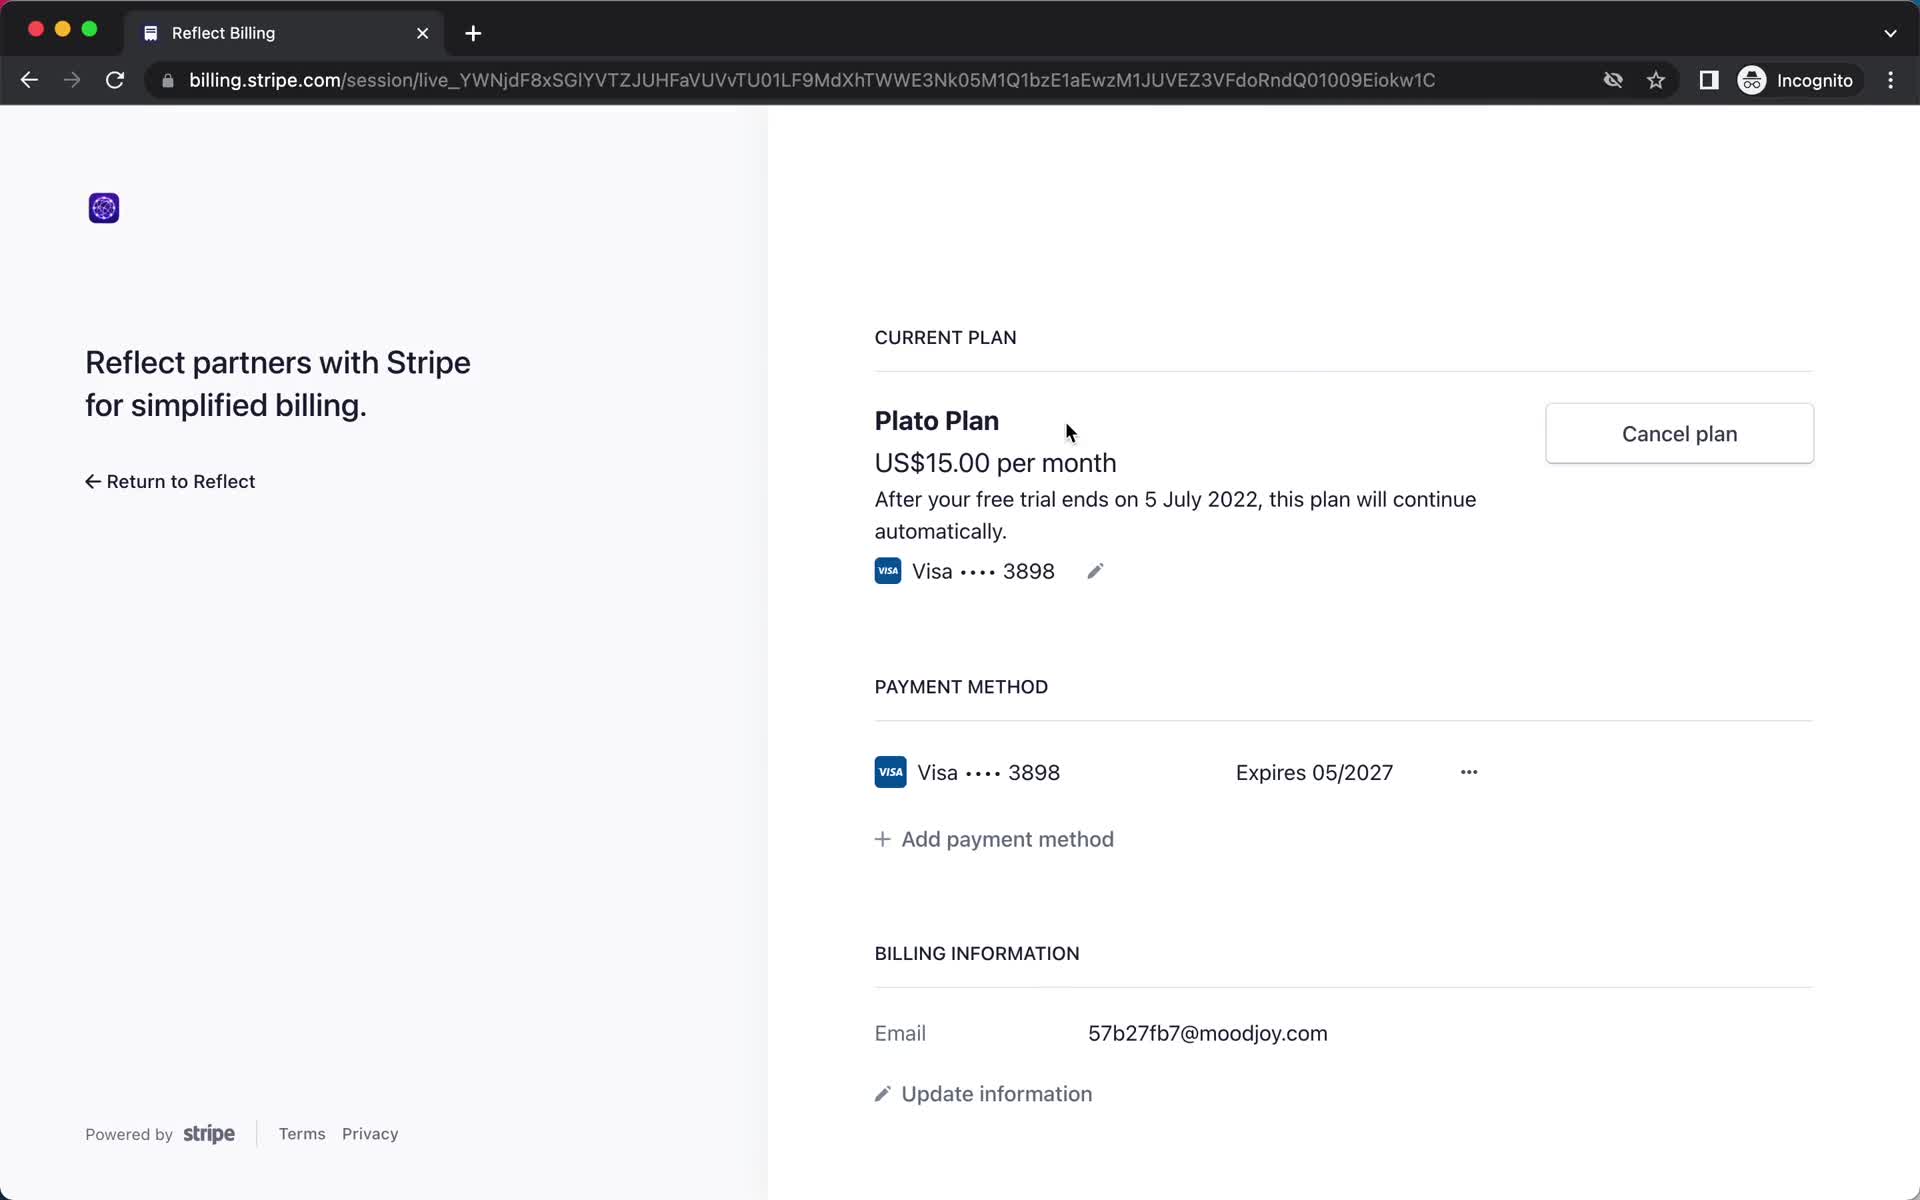Click 'Visa •••• 3898' in Payment Method row

pyautogui.click(x=988, y=772)
